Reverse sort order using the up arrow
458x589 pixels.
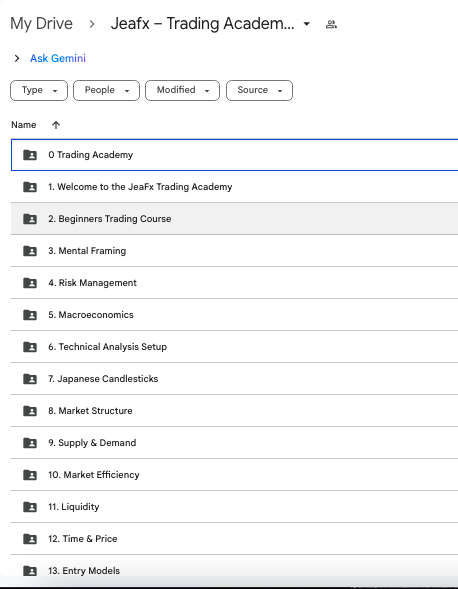56,125
